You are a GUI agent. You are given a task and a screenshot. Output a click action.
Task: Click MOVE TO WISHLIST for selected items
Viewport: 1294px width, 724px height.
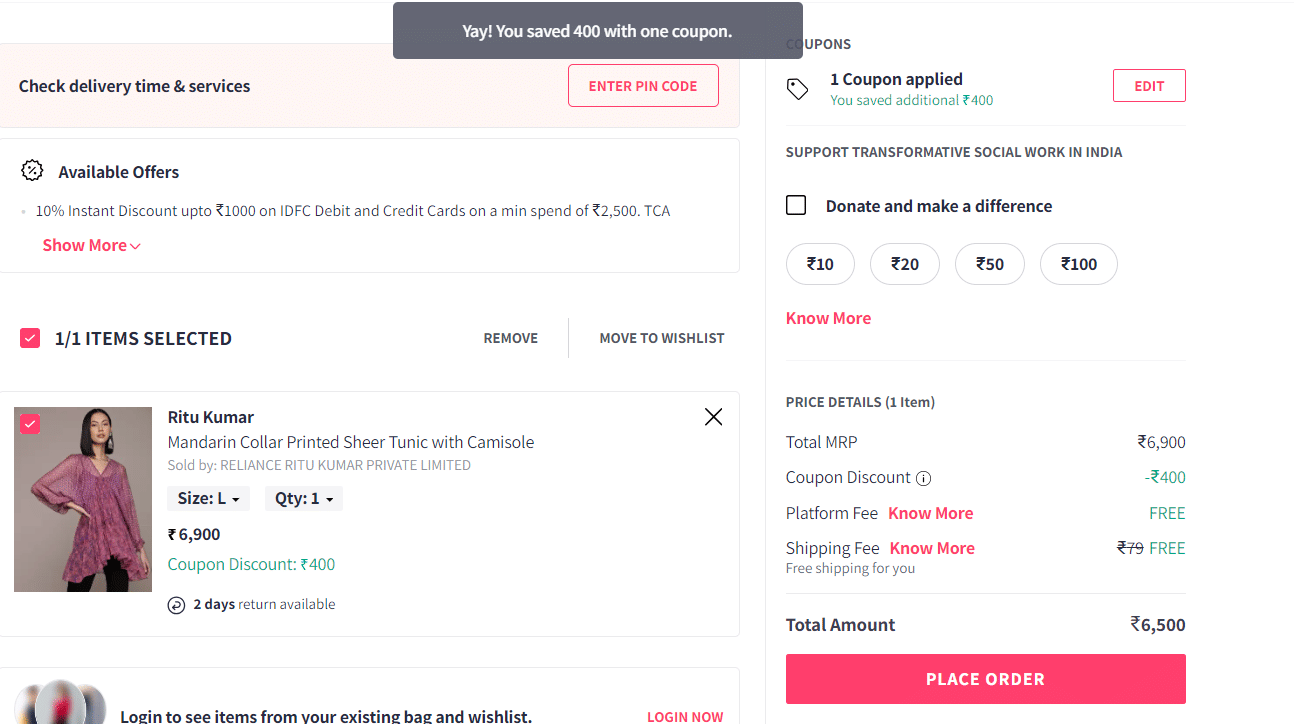pos(662,337)
